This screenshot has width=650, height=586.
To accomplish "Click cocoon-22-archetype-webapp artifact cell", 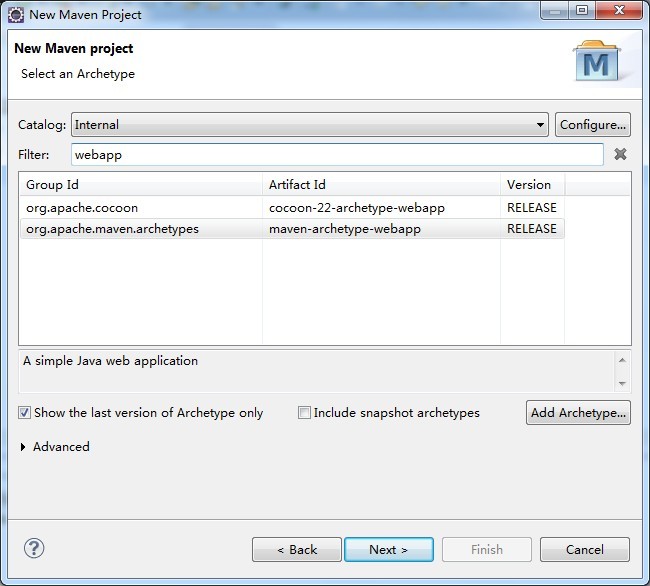I will 357,208.
